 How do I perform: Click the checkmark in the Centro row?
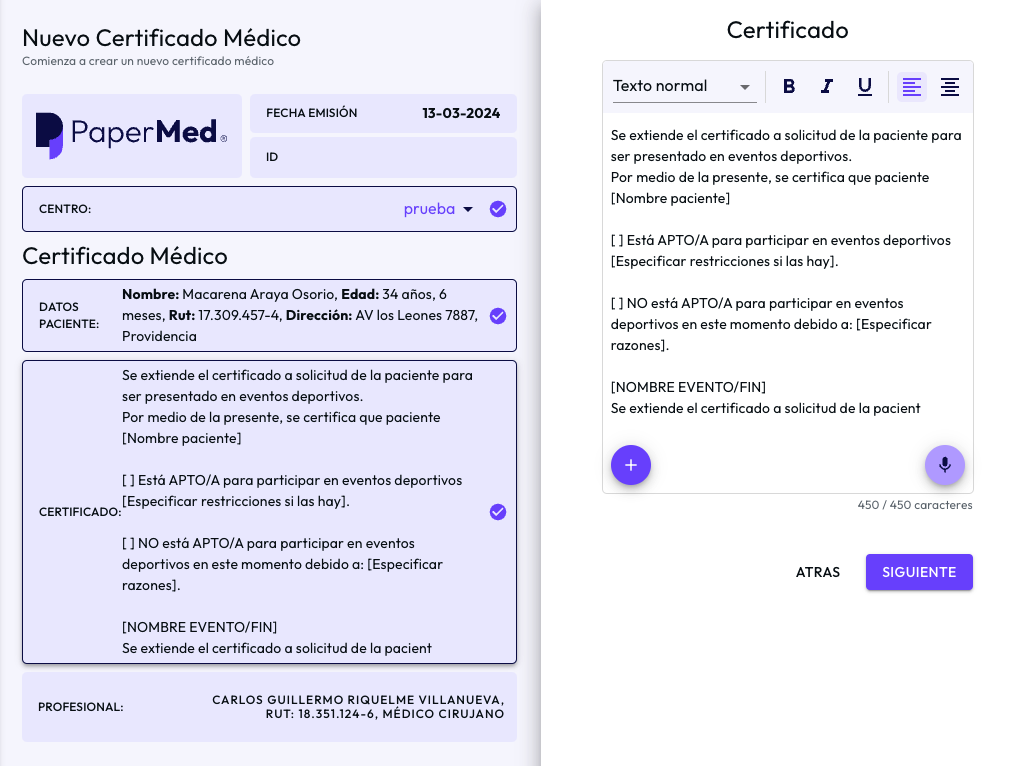[498, 209]
